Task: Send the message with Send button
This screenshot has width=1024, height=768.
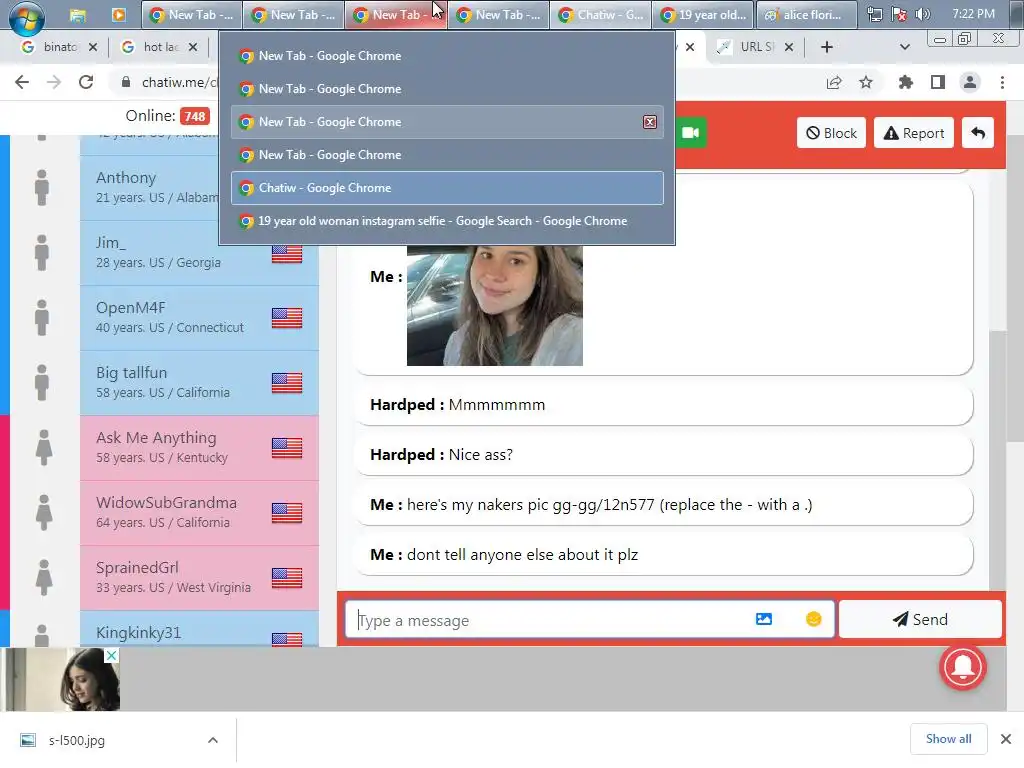Action: pyautogui.click(x=920, y=619)
